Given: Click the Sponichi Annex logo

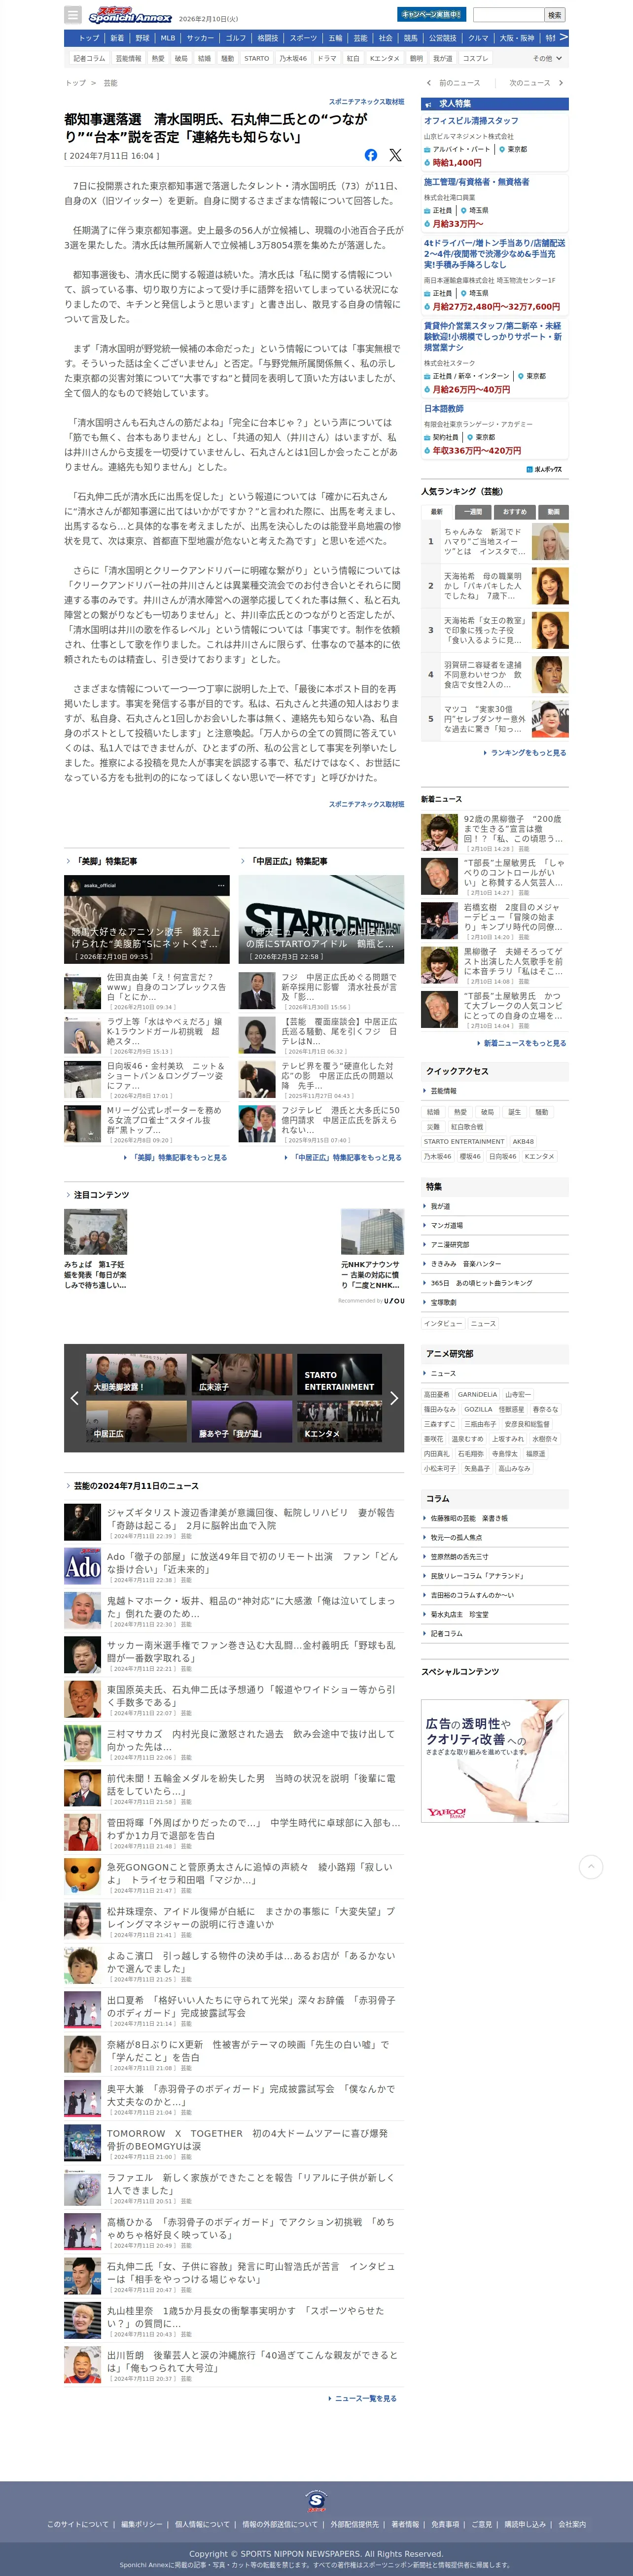Looking at the screenshot, I should (129, 15).
